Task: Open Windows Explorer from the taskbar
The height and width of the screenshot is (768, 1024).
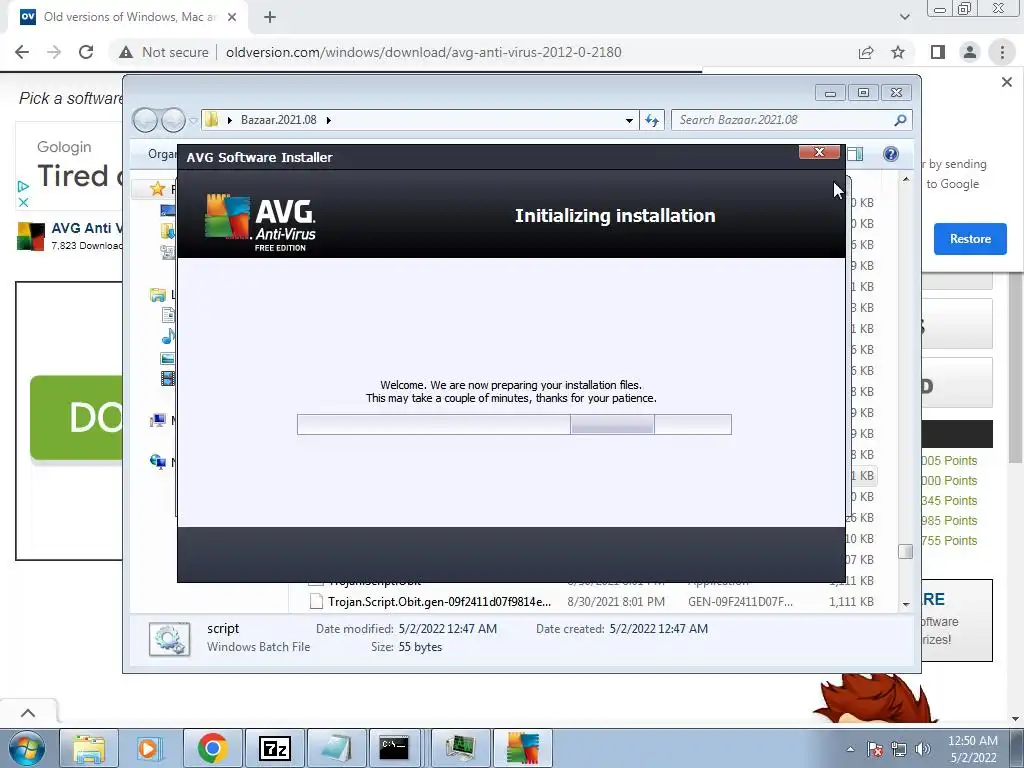Action: [x=89, y=748]
